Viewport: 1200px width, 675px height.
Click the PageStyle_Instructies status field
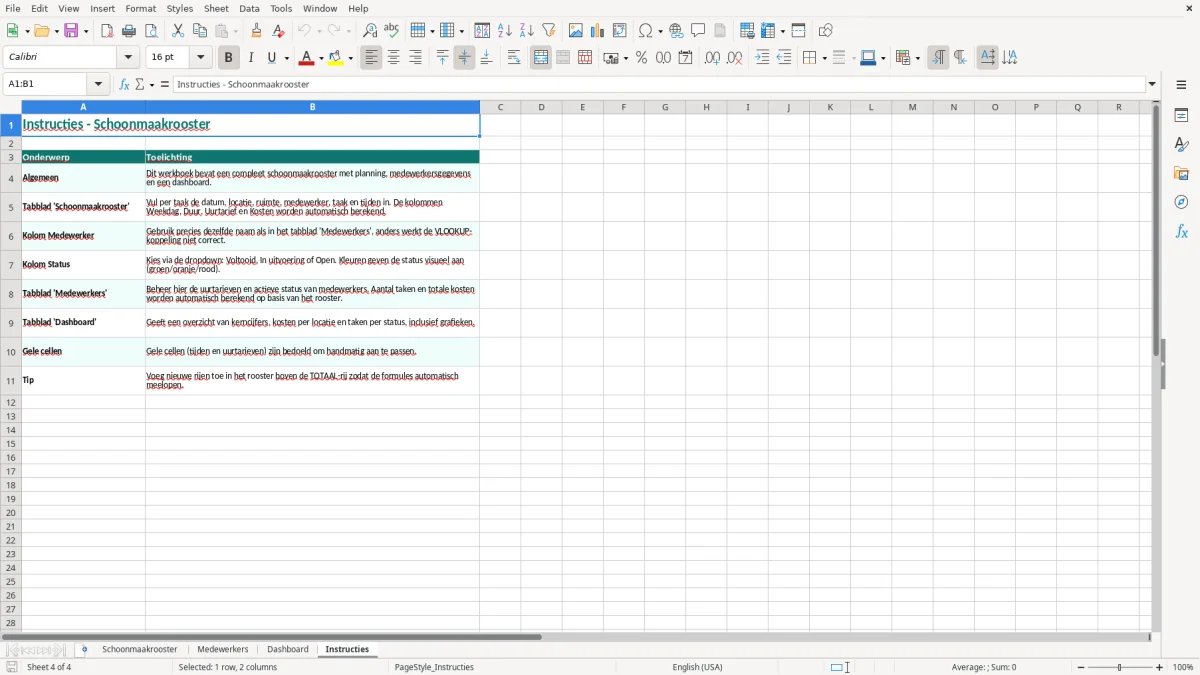pos(434,667)
